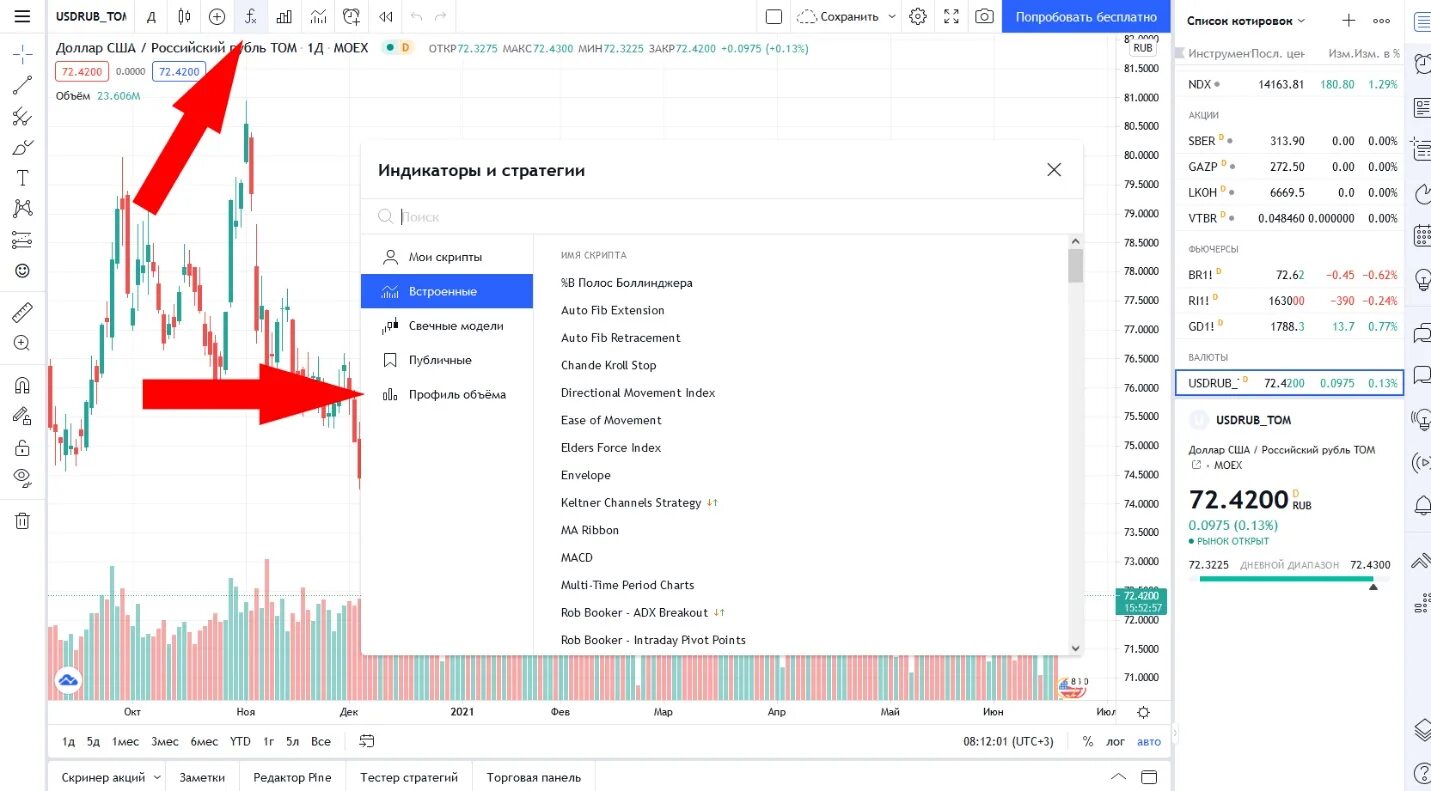Open candlestick chart style selector
Image resolution: width=1431 pixels, height=791 pixels.
183,16
